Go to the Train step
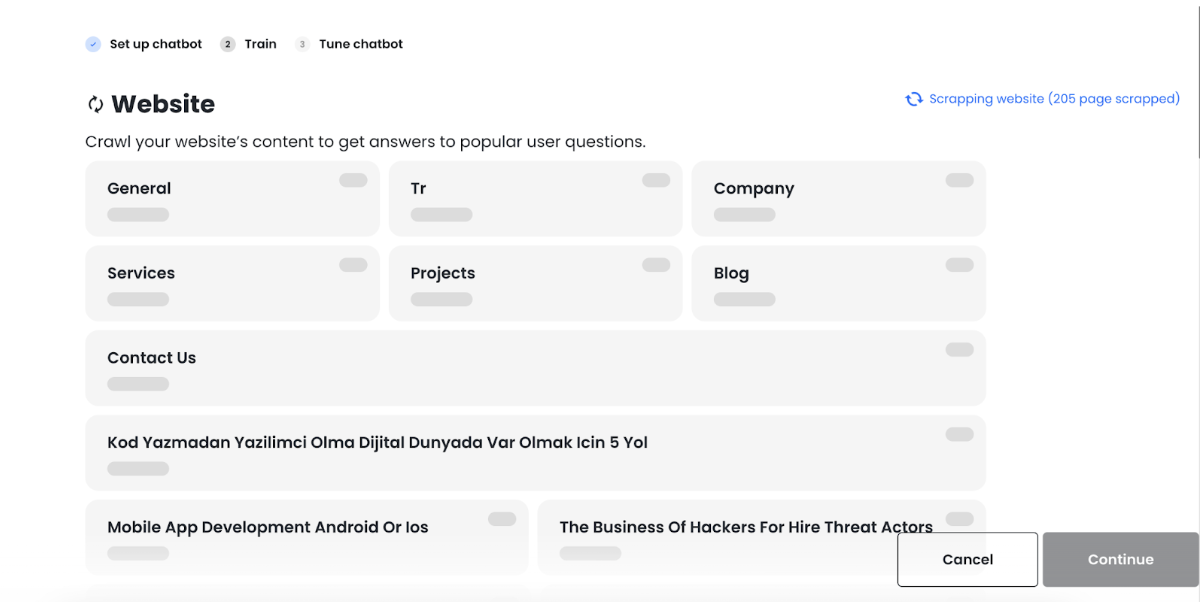Viewport: 1200px width, 602px height. tap(260, 44)
